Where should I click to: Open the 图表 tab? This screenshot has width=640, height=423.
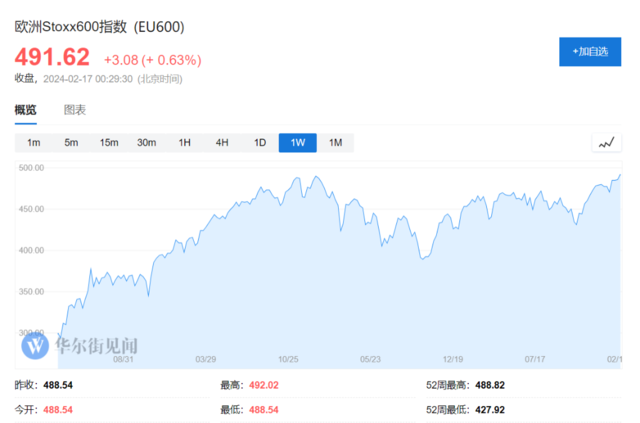[75, 110]
